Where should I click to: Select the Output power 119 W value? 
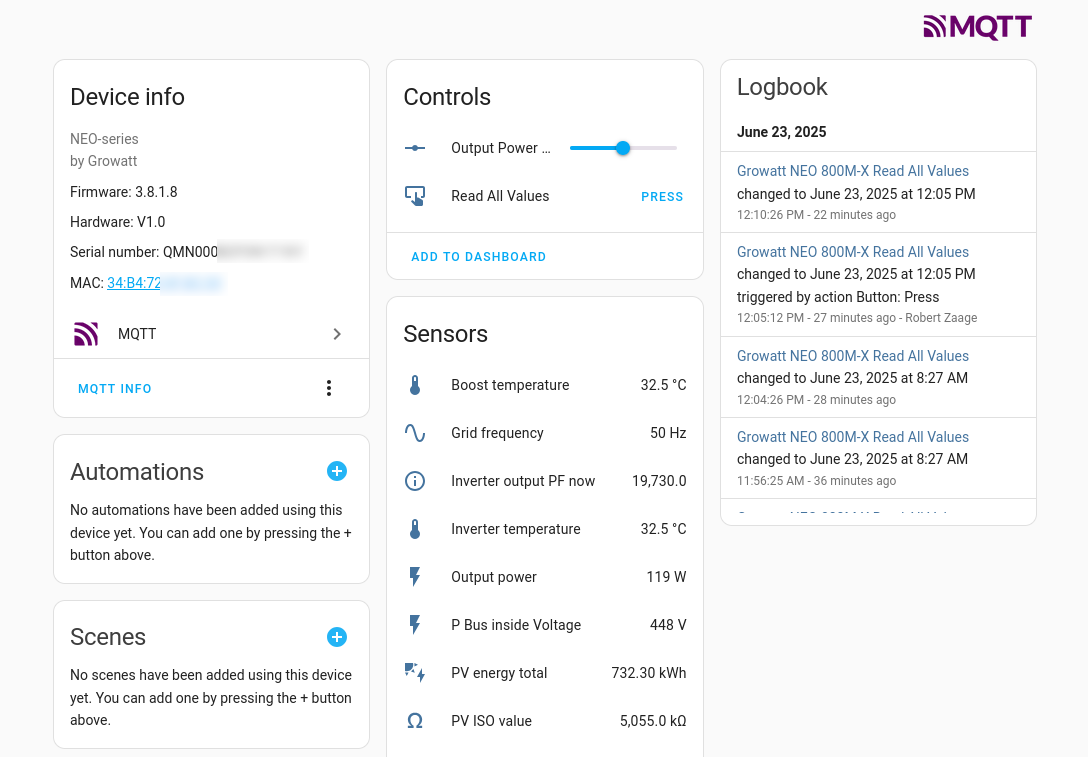click(666, 577)
